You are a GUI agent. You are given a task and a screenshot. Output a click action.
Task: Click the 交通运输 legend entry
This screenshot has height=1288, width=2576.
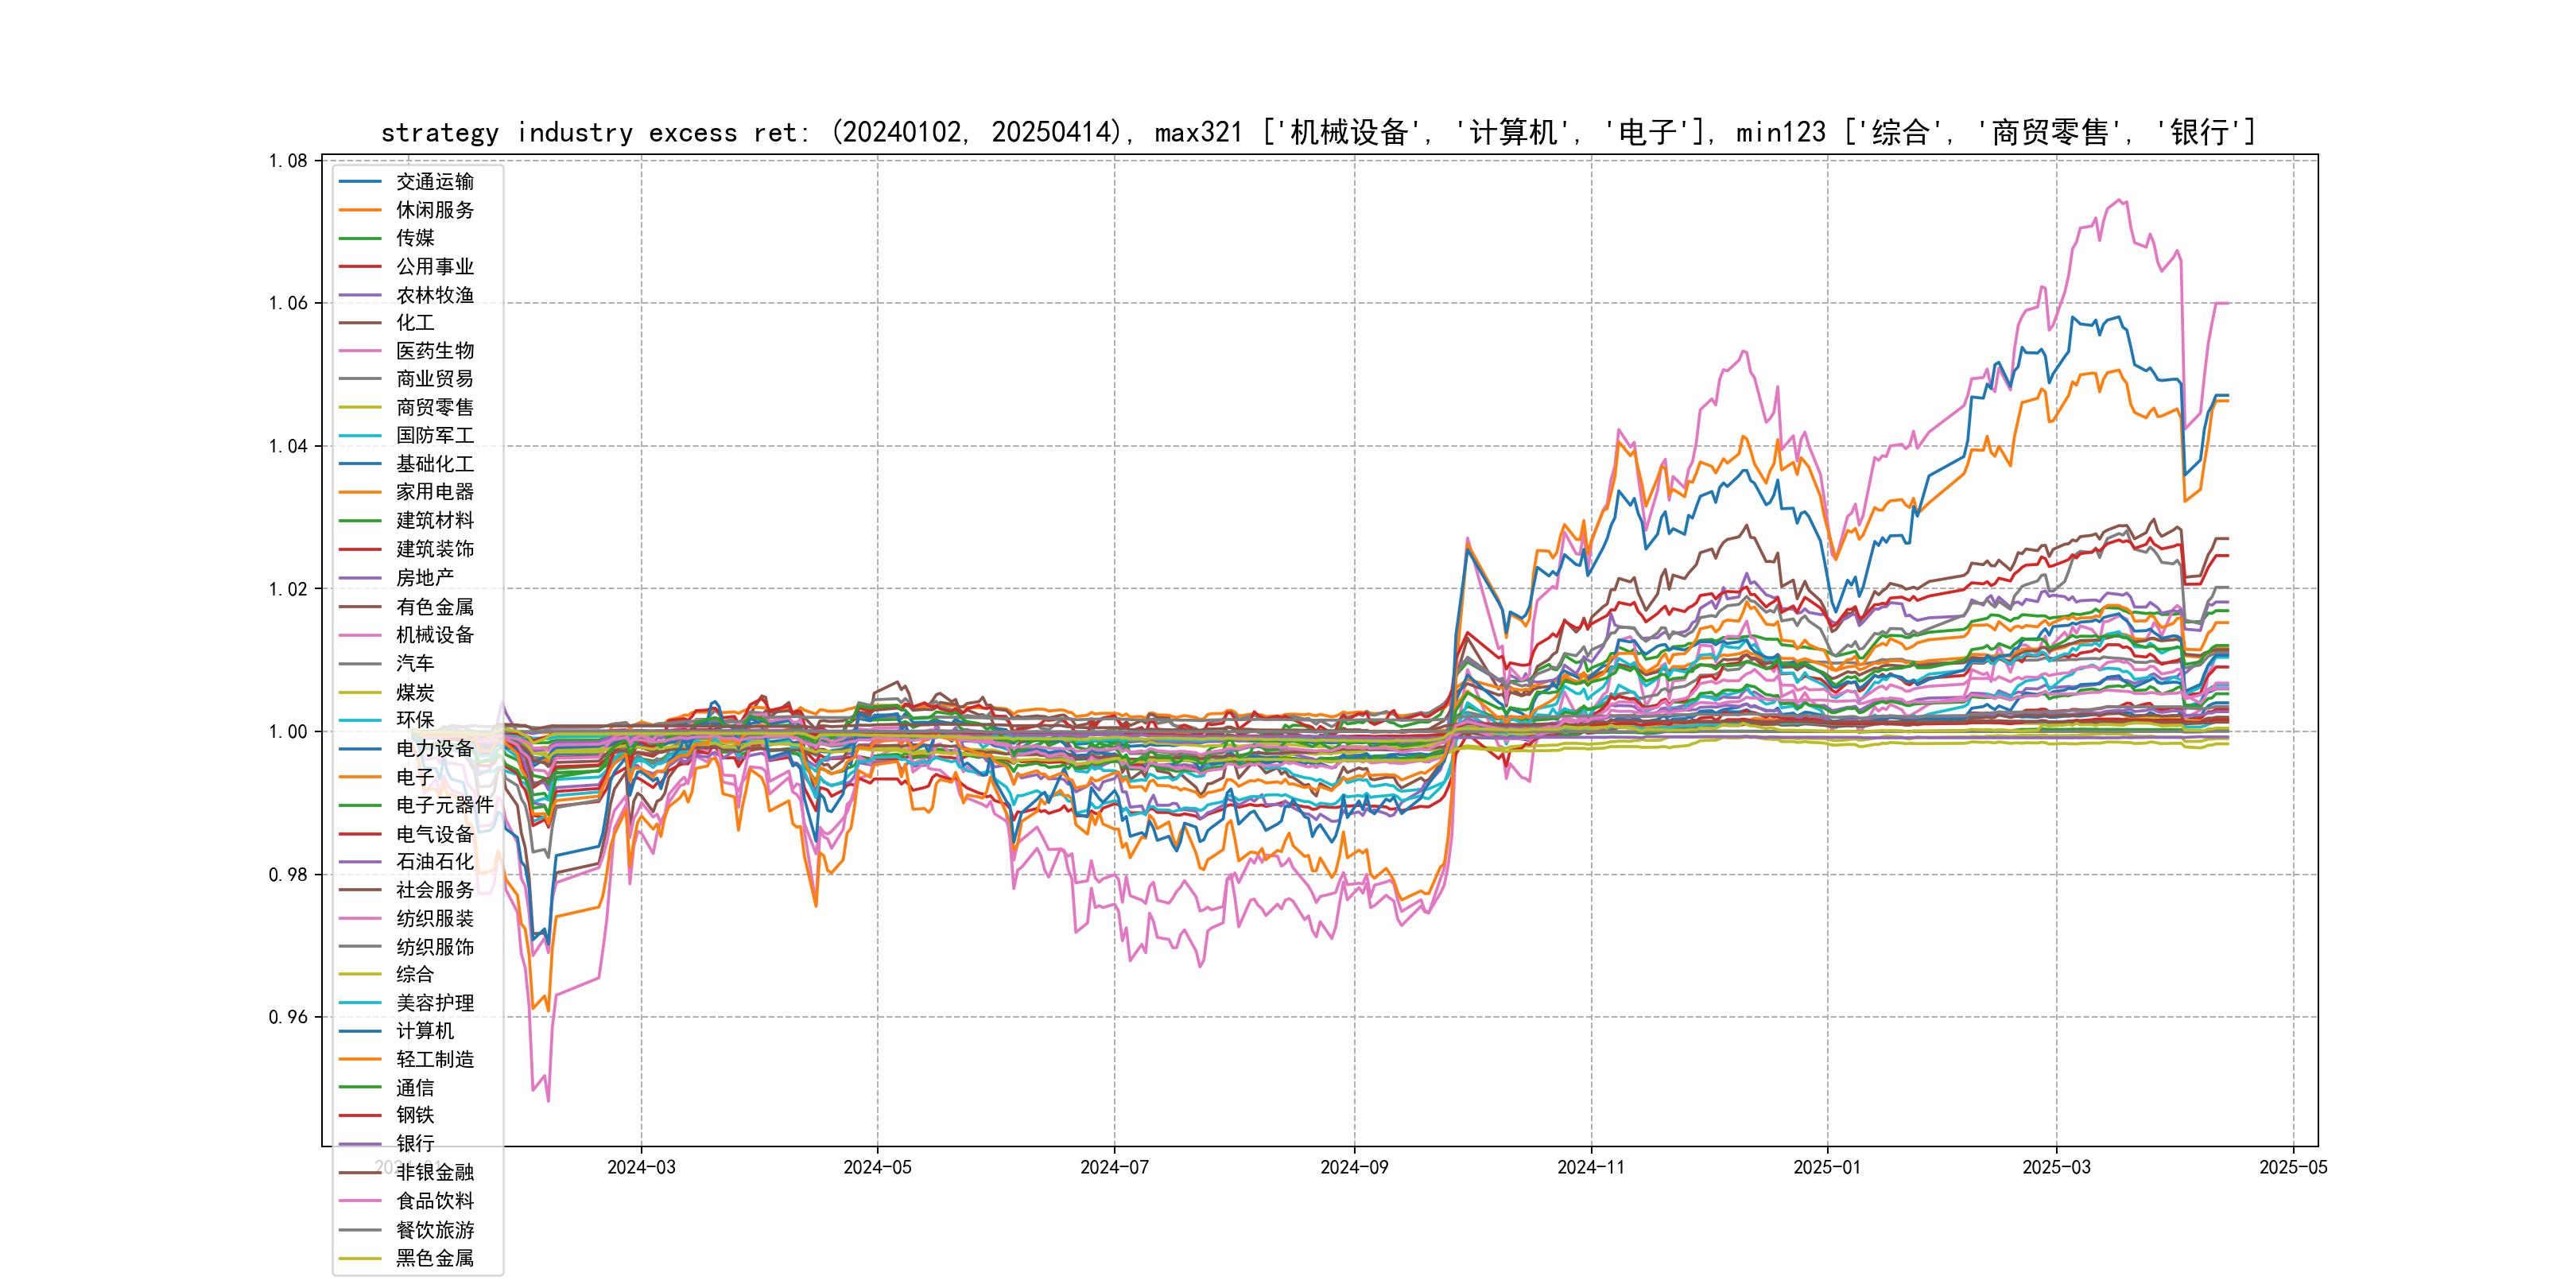click(434, 182)
